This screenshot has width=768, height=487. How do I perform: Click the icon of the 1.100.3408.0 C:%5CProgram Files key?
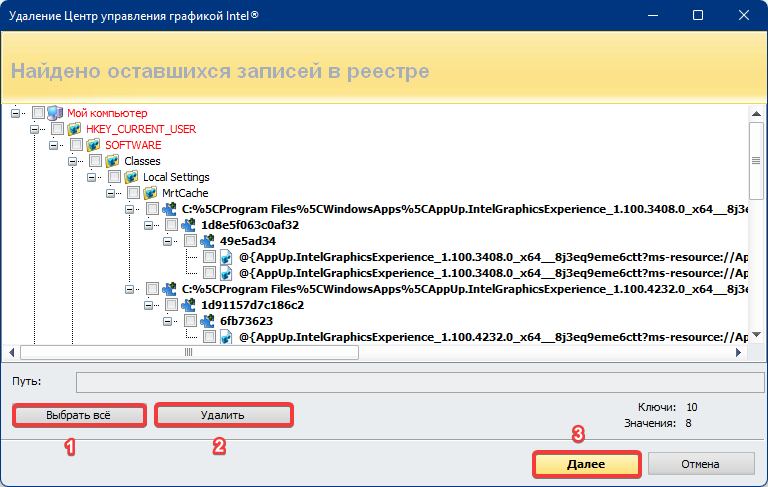pyautogui.click(x=169, y=209)
